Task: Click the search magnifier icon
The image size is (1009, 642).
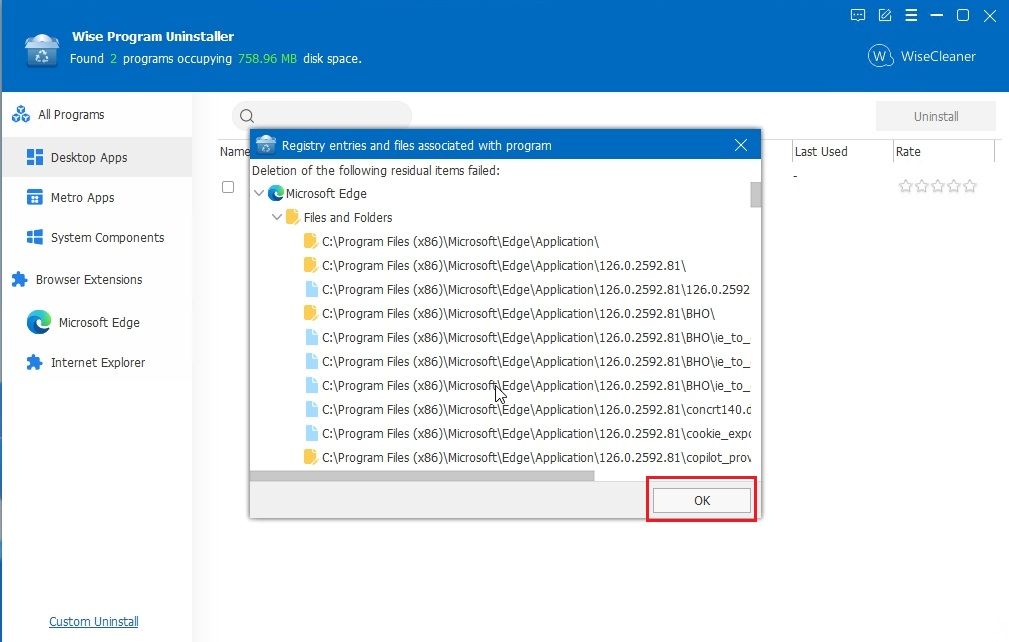Action: 246,116
